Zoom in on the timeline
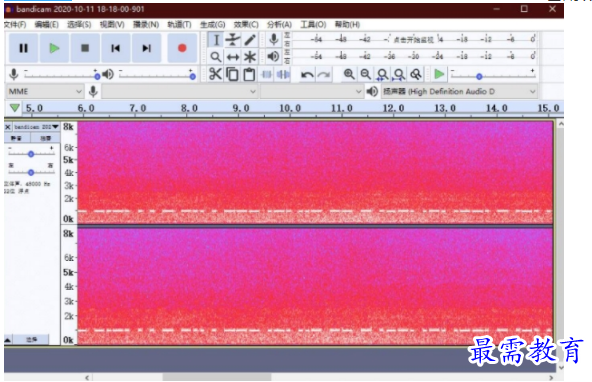Image resolution: width=592 pixels, height=382 pixels. pyautogui.click(x=349, y=74)
